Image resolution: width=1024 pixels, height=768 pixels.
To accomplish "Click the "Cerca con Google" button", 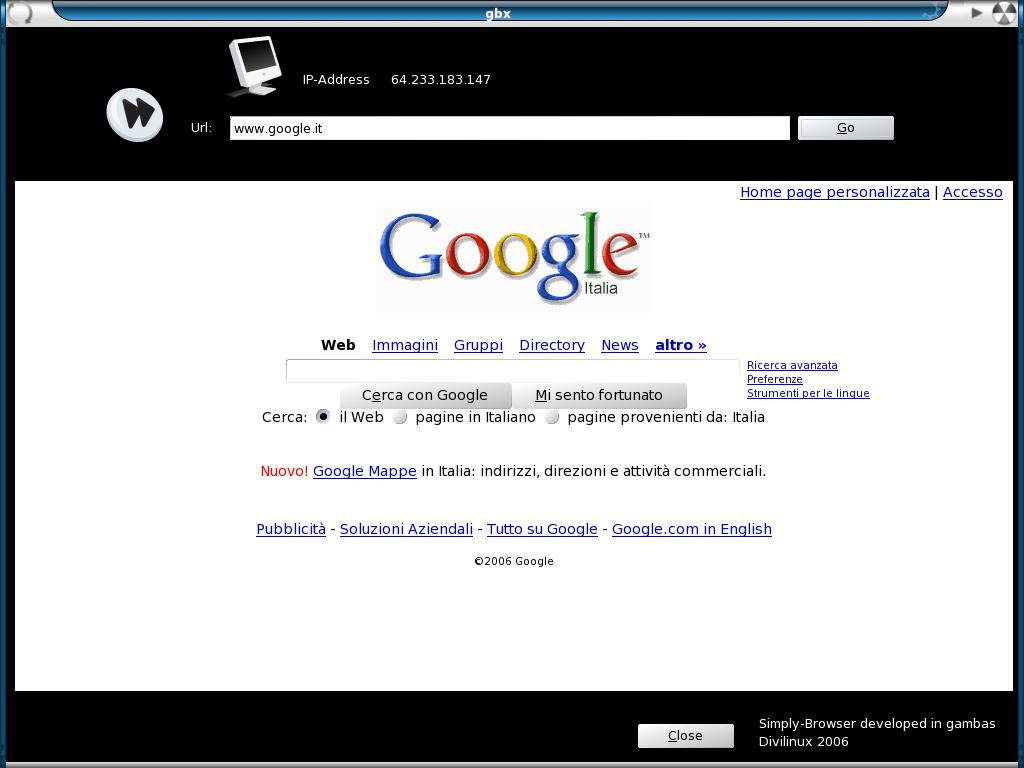I will click(x=425, y=395).
